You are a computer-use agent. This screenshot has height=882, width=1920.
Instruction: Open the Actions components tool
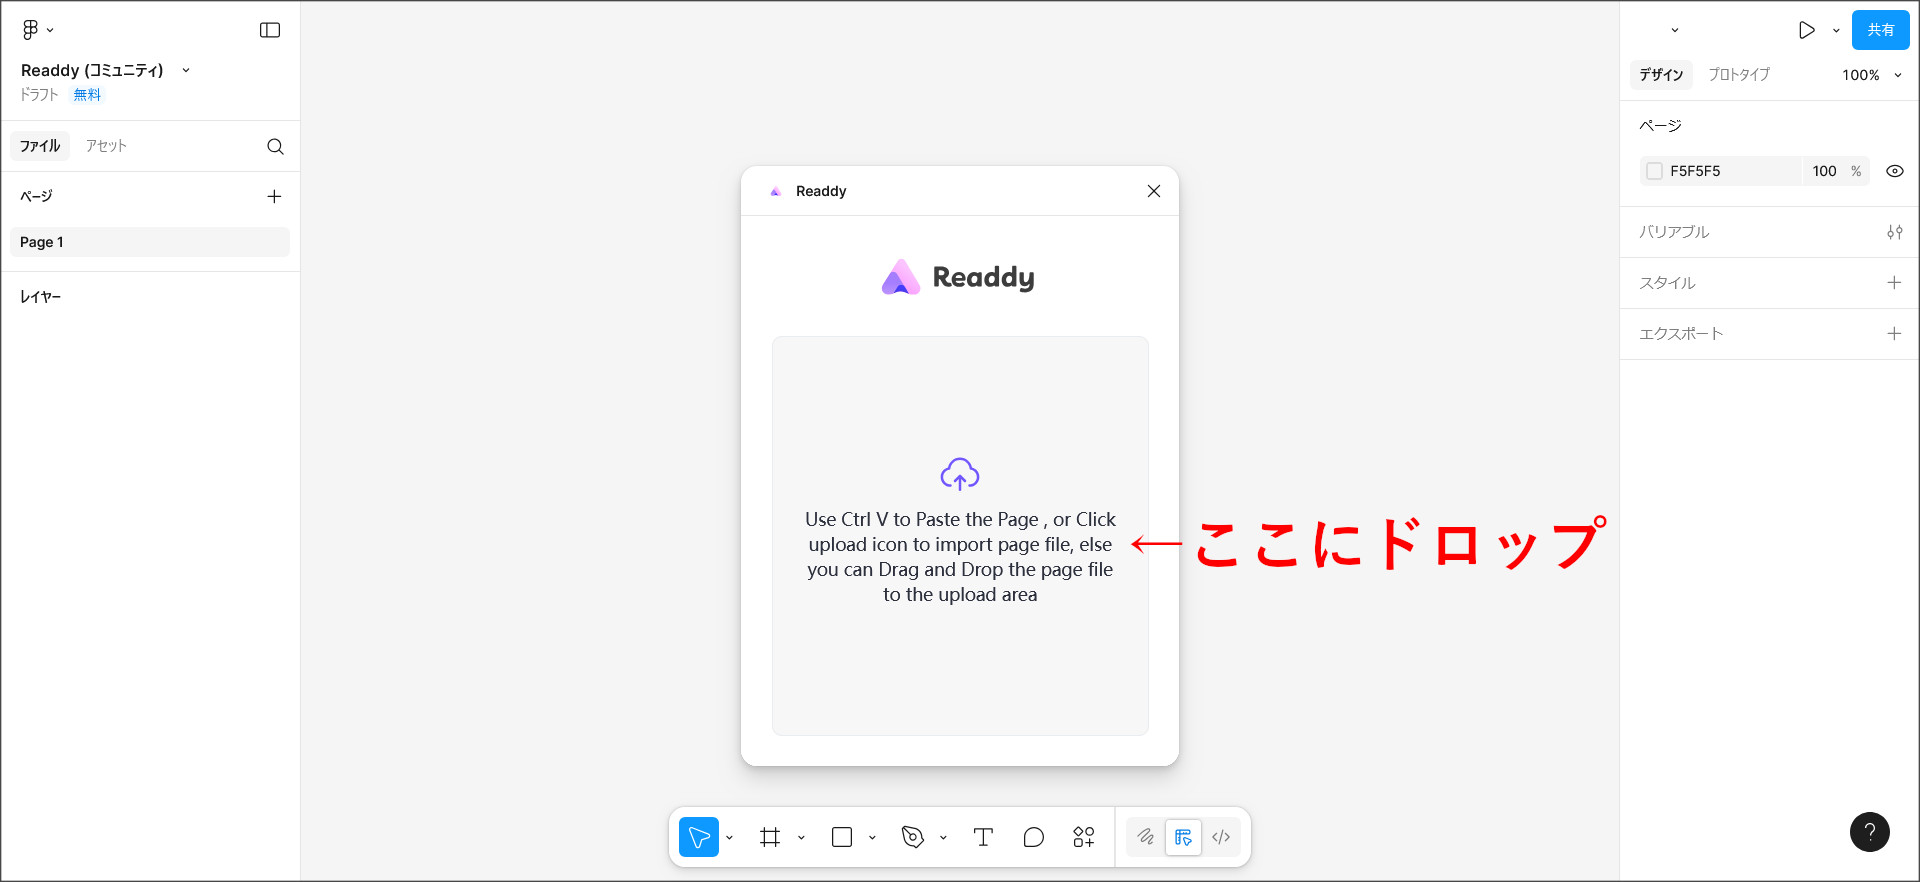pyautogui.click(x=1084, y=837)
